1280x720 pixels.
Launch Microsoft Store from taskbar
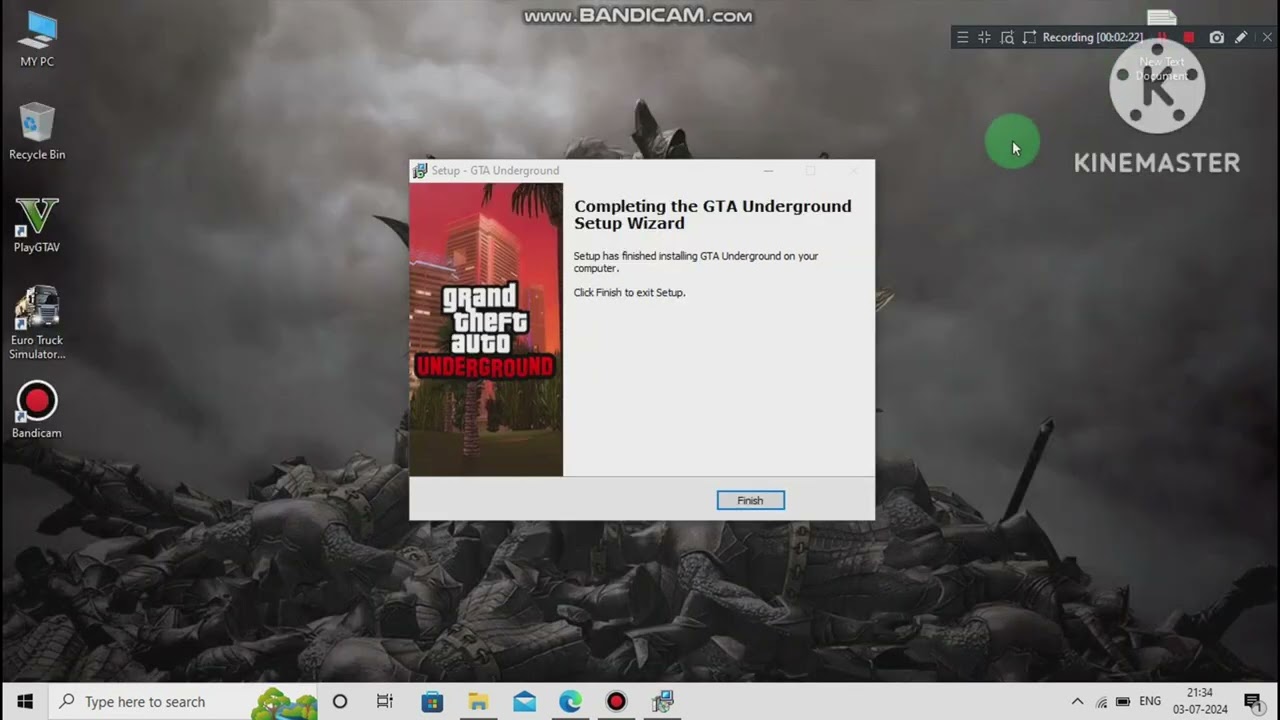coord(432,701)
